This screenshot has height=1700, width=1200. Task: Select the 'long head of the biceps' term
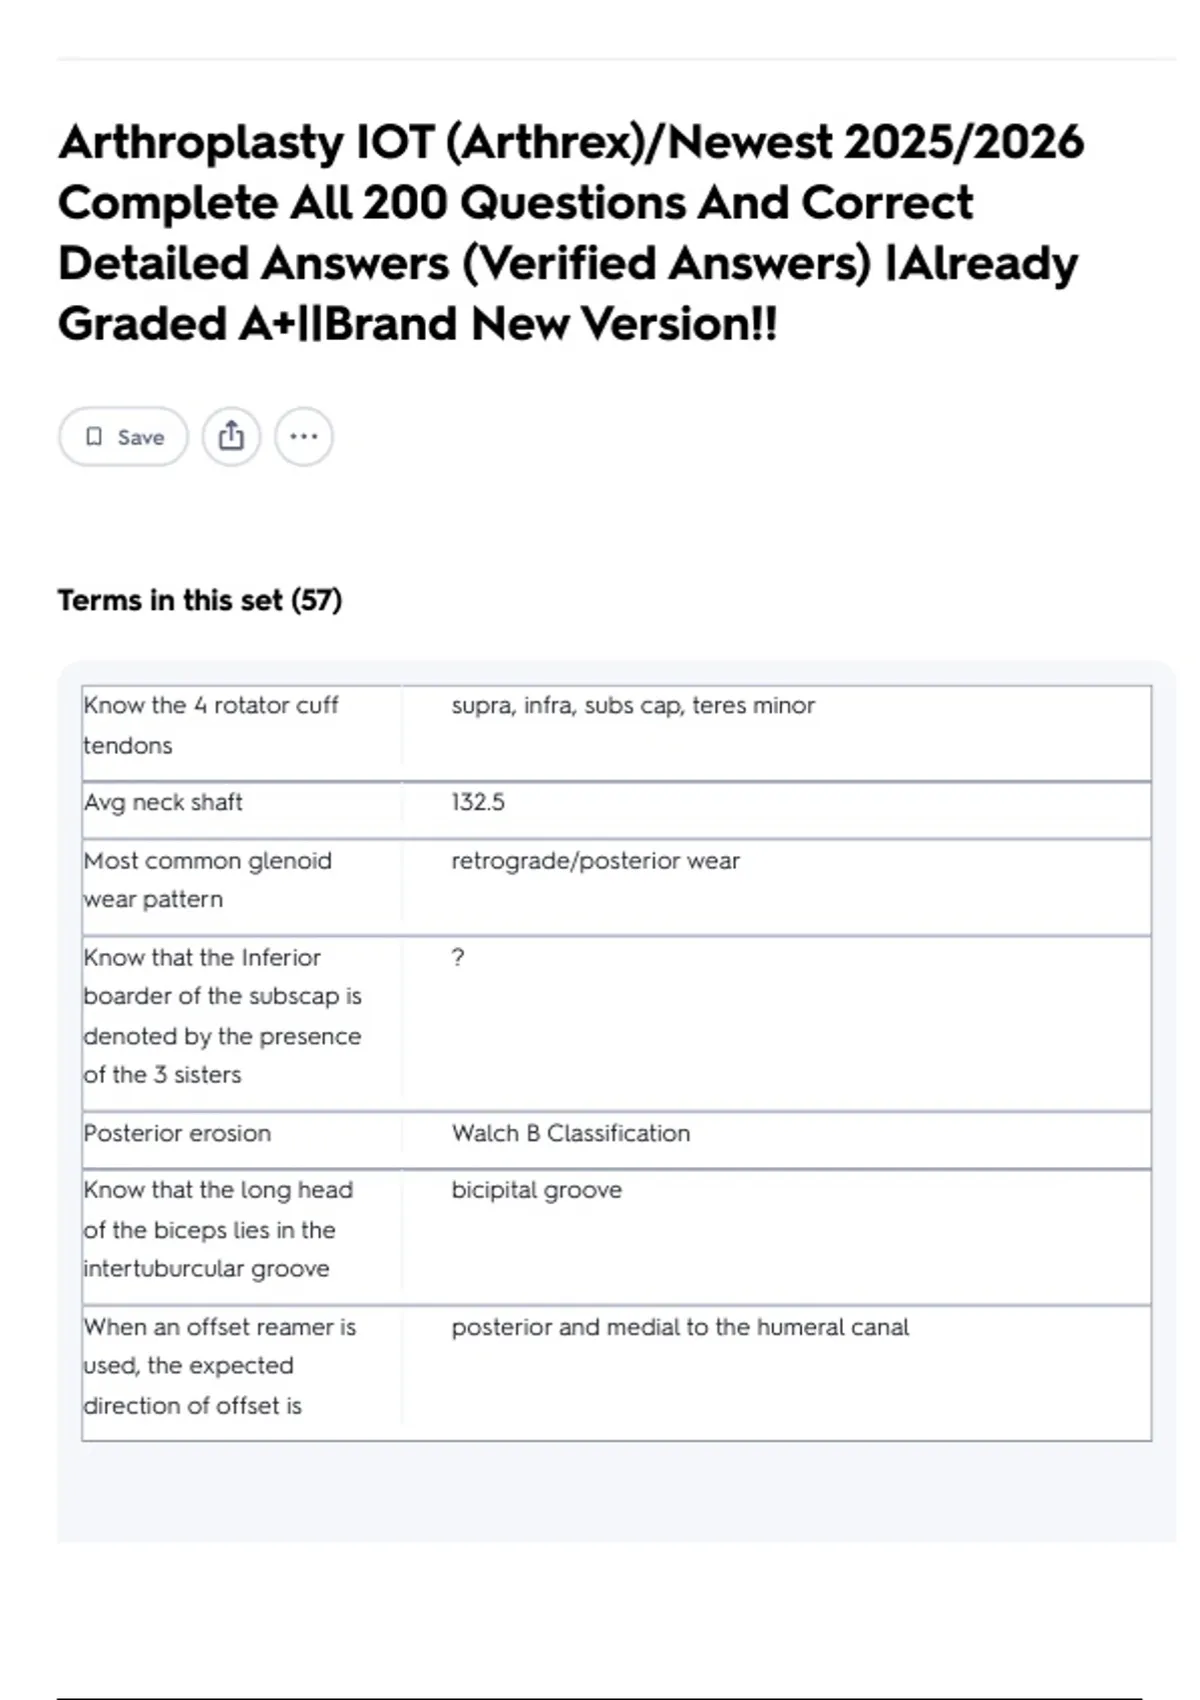coord(218,1229)
